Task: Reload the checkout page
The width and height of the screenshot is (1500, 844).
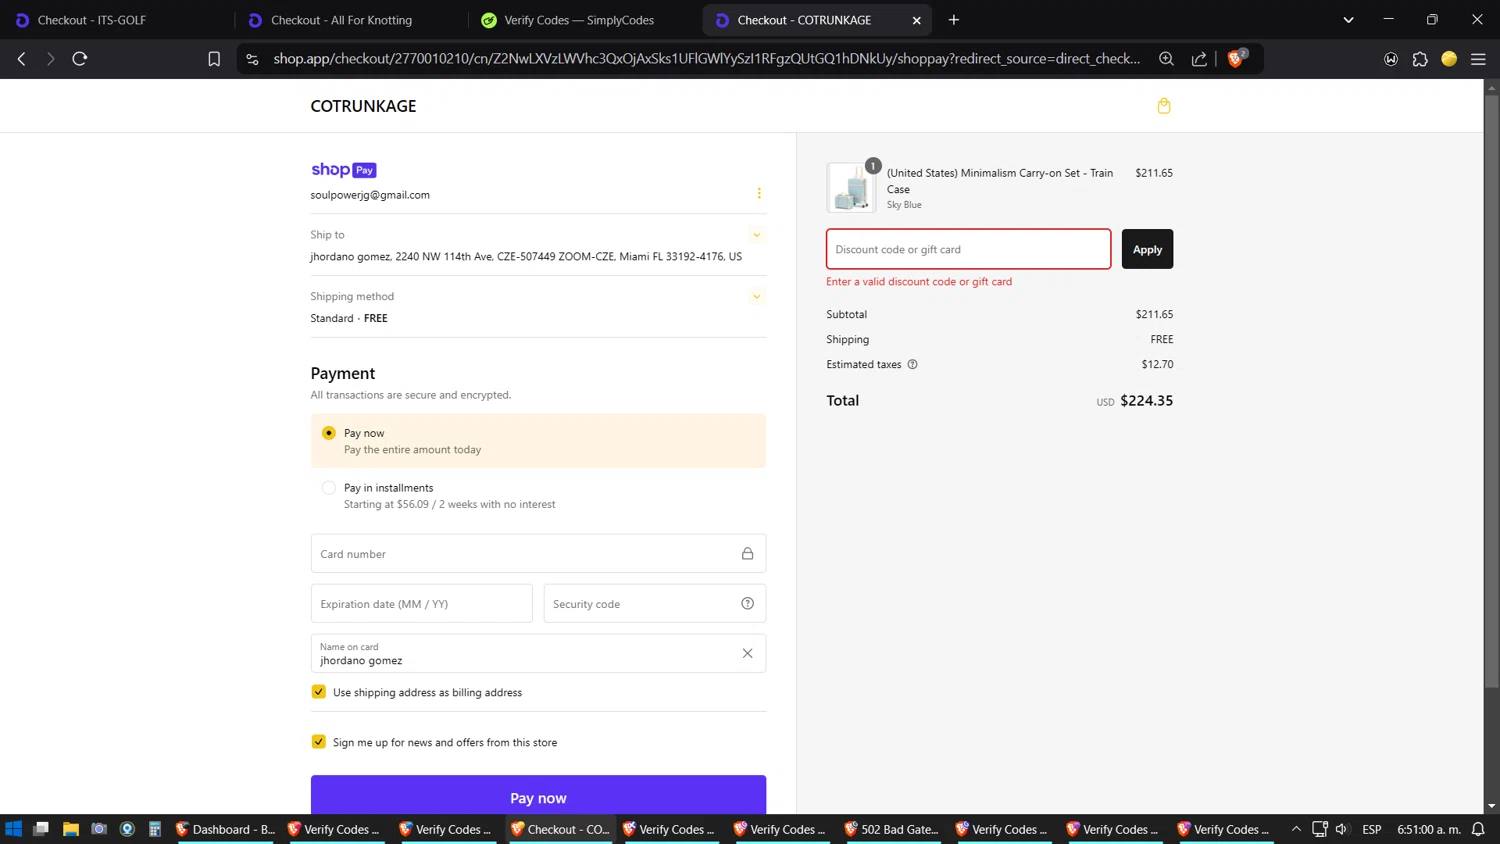Action: coord(80,59)
